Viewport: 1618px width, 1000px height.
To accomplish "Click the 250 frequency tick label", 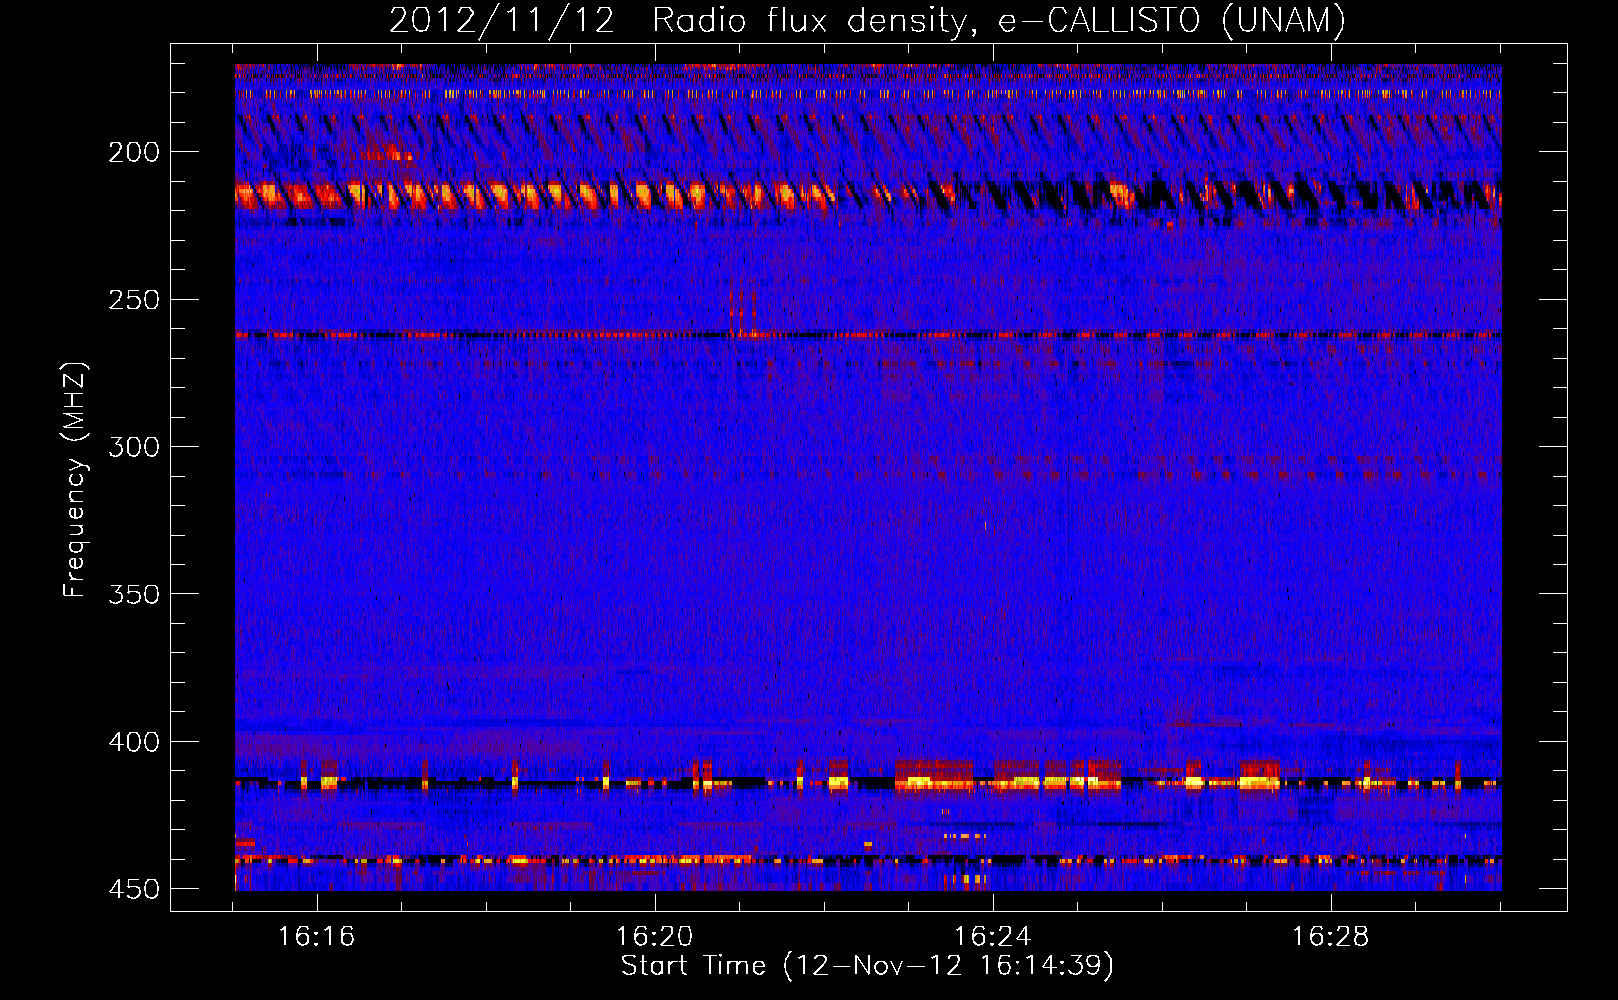I will 134,300.
